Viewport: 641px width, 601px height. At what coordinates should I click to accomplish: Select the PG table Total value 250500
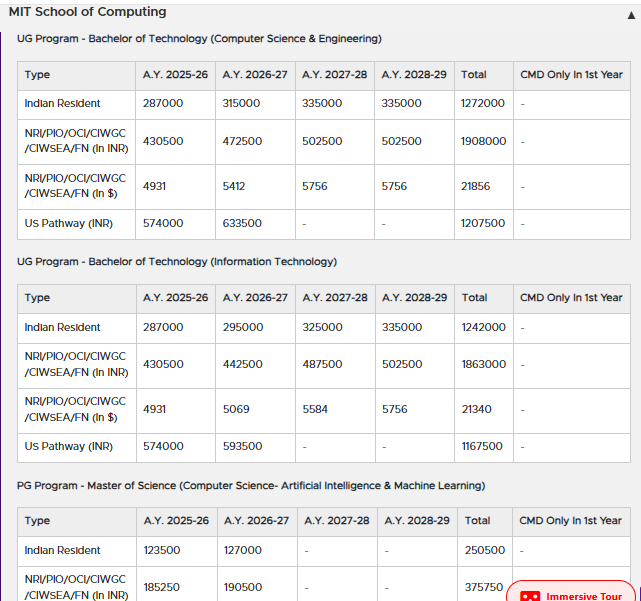click(485, 551)
